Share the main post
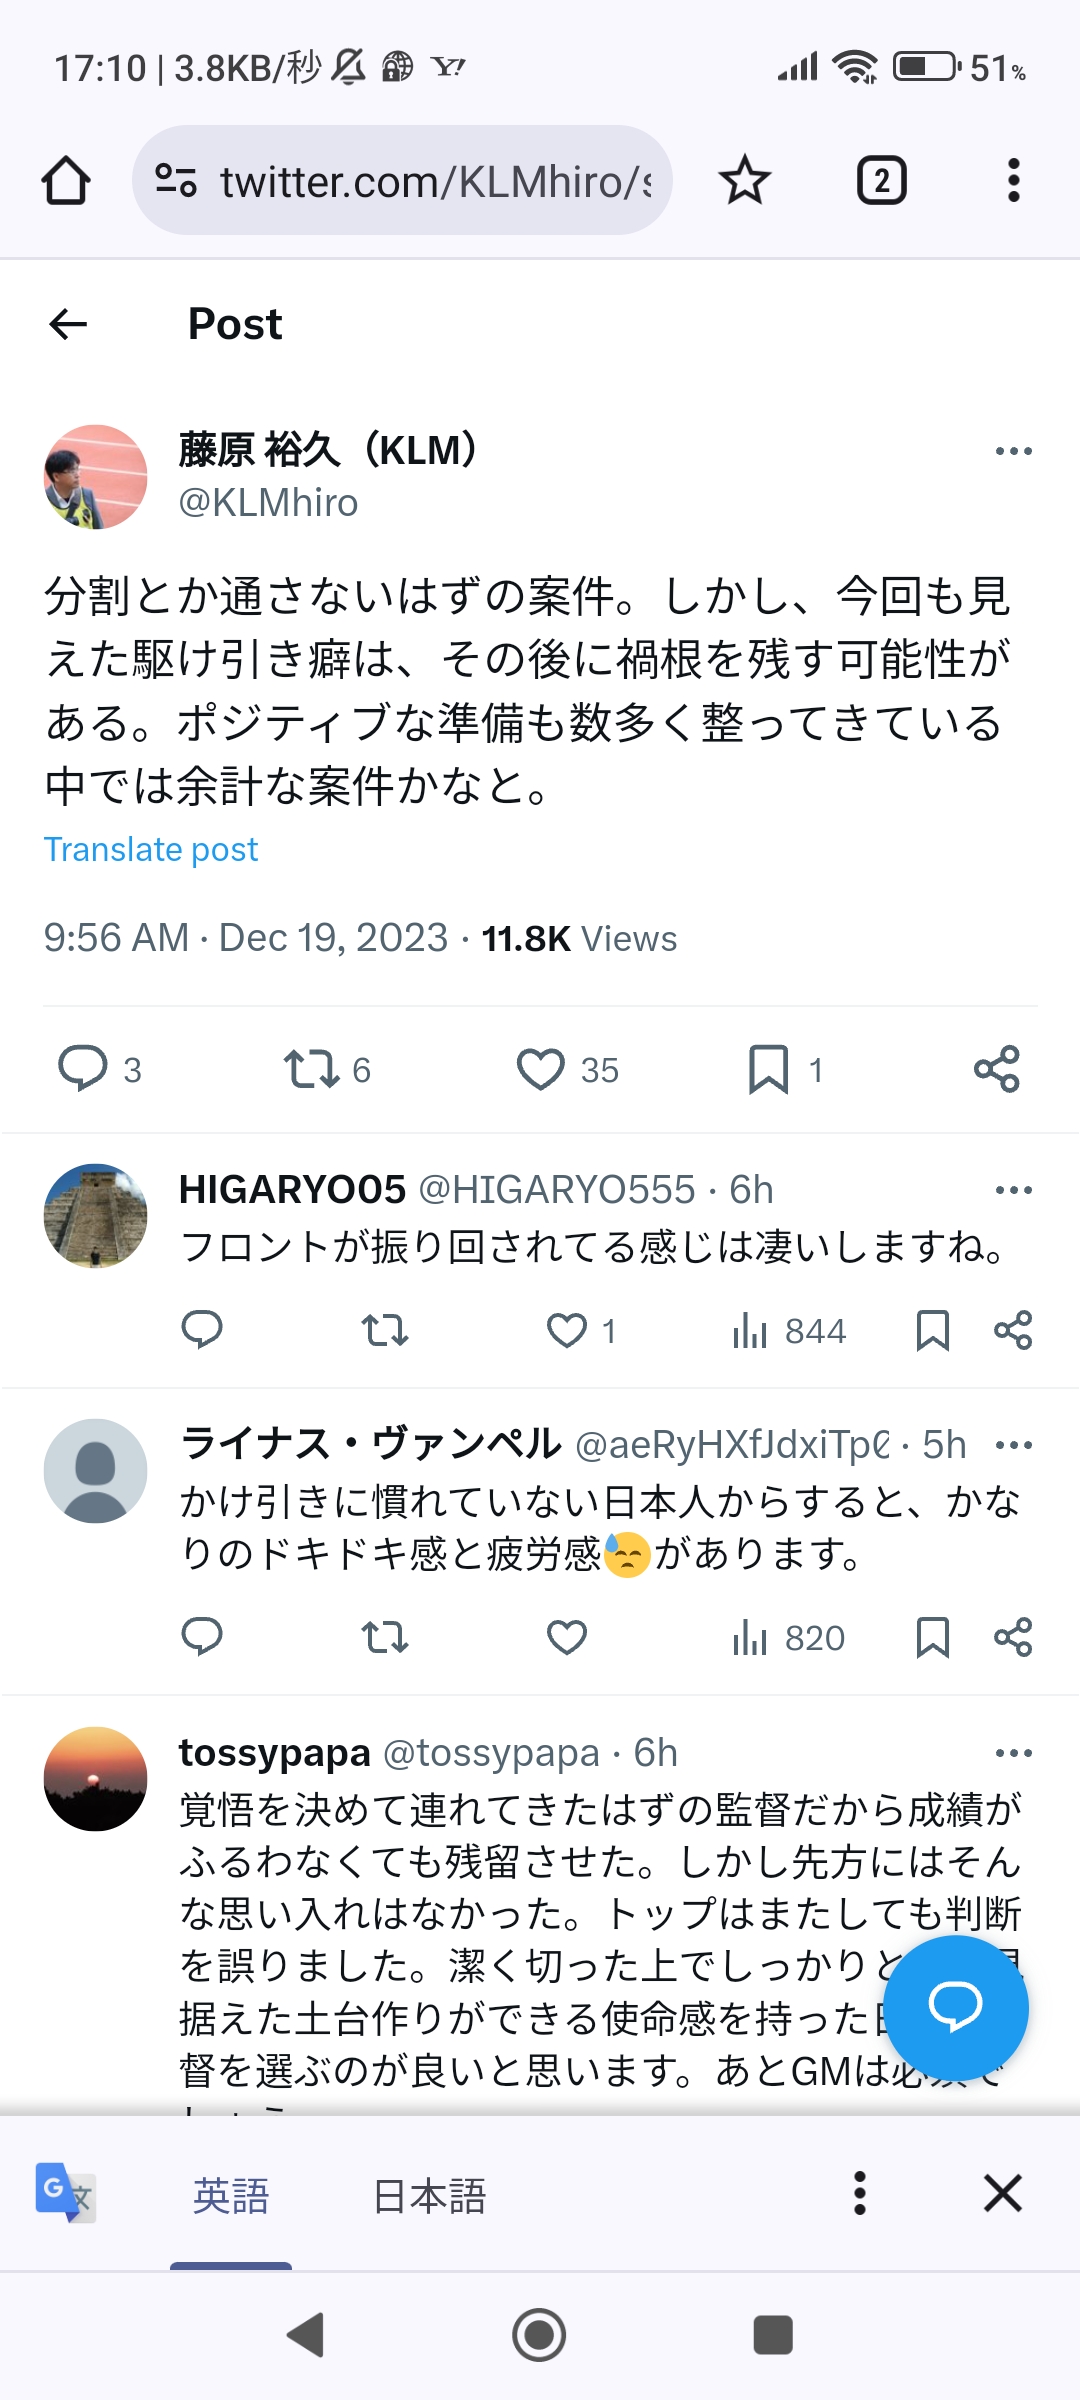 point(996,1069)
